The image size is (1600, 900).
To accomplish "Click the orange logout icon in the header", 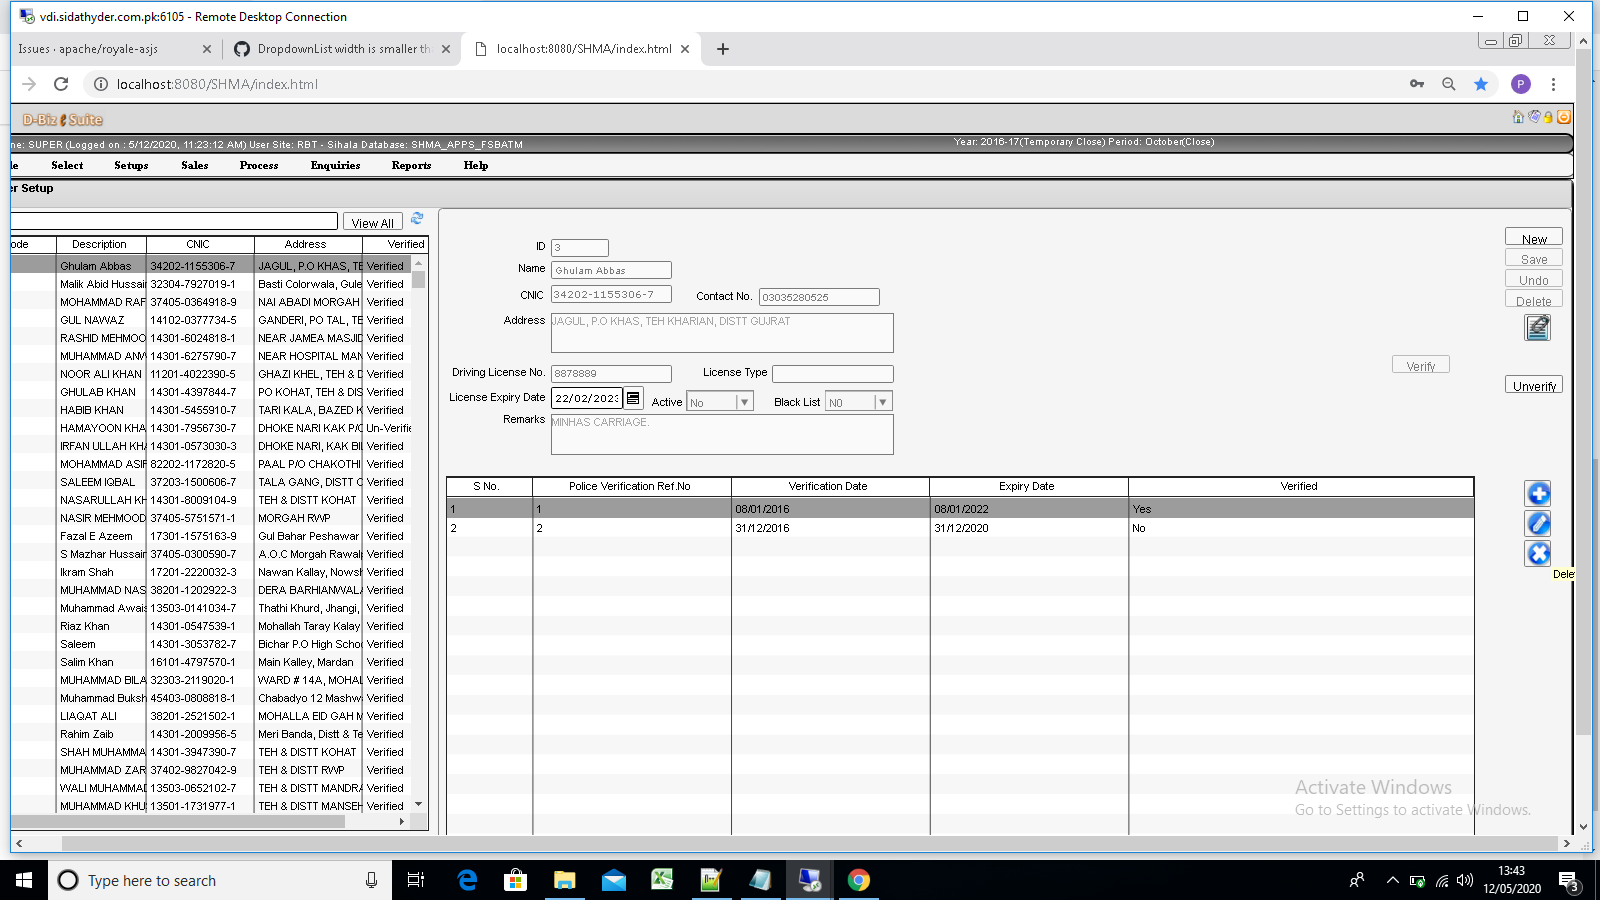I will tap(1564, 117).
